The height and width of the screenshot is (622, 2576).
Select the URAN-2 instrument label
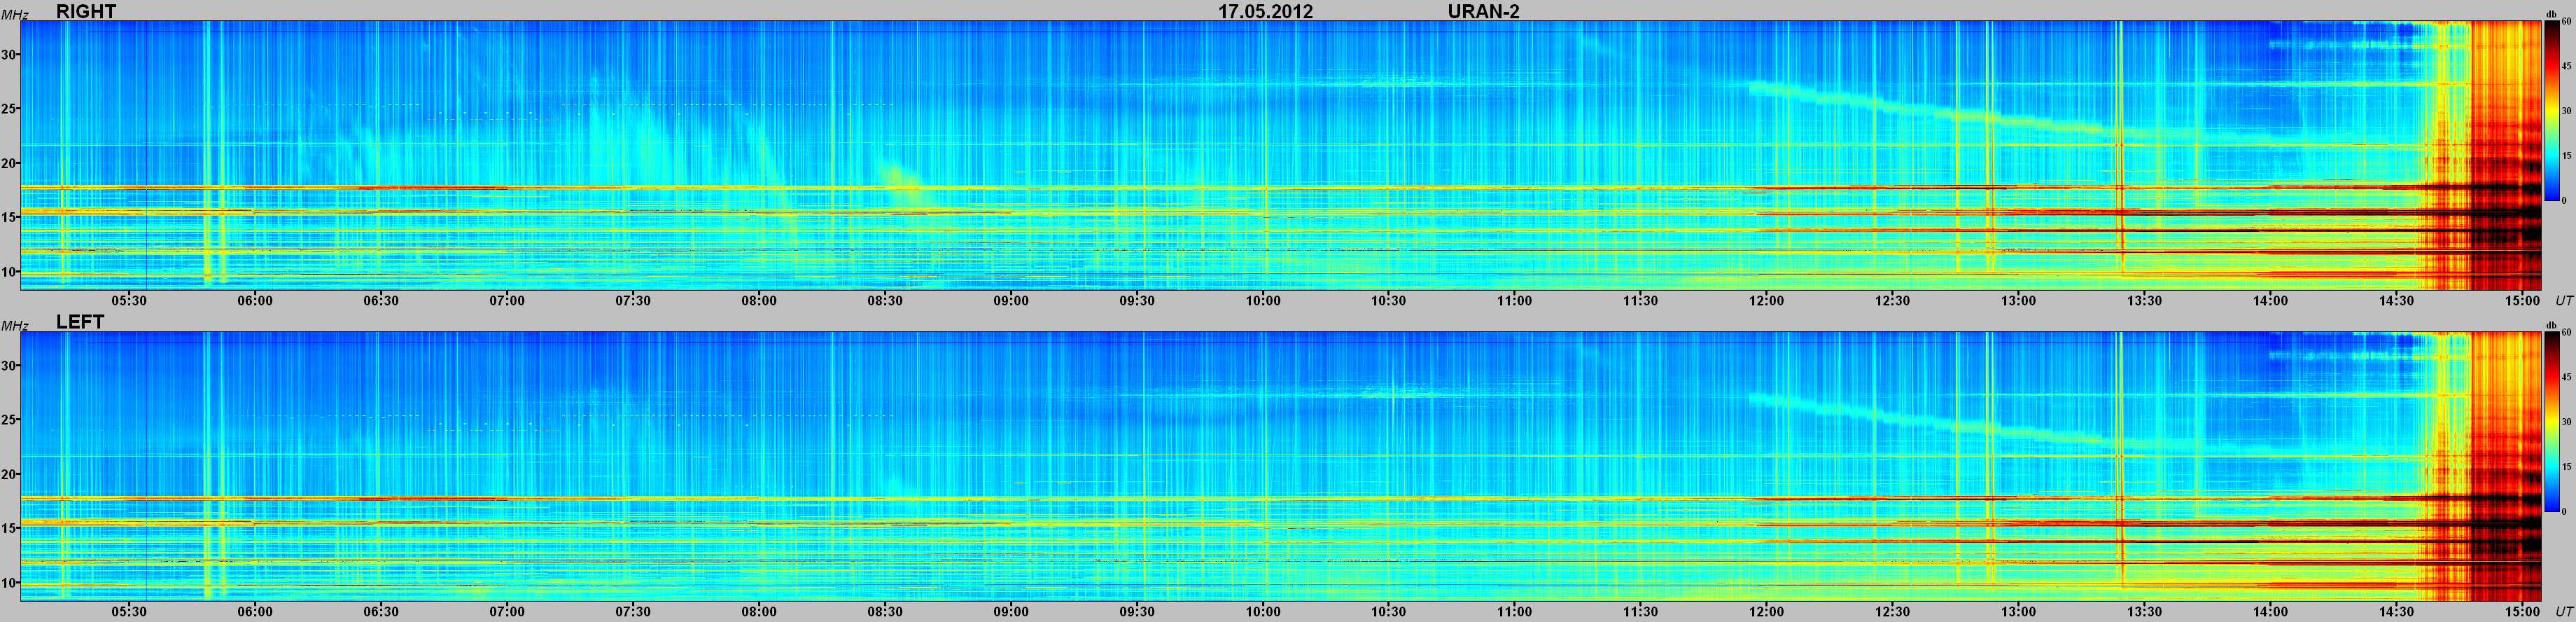coord(1483,11)
